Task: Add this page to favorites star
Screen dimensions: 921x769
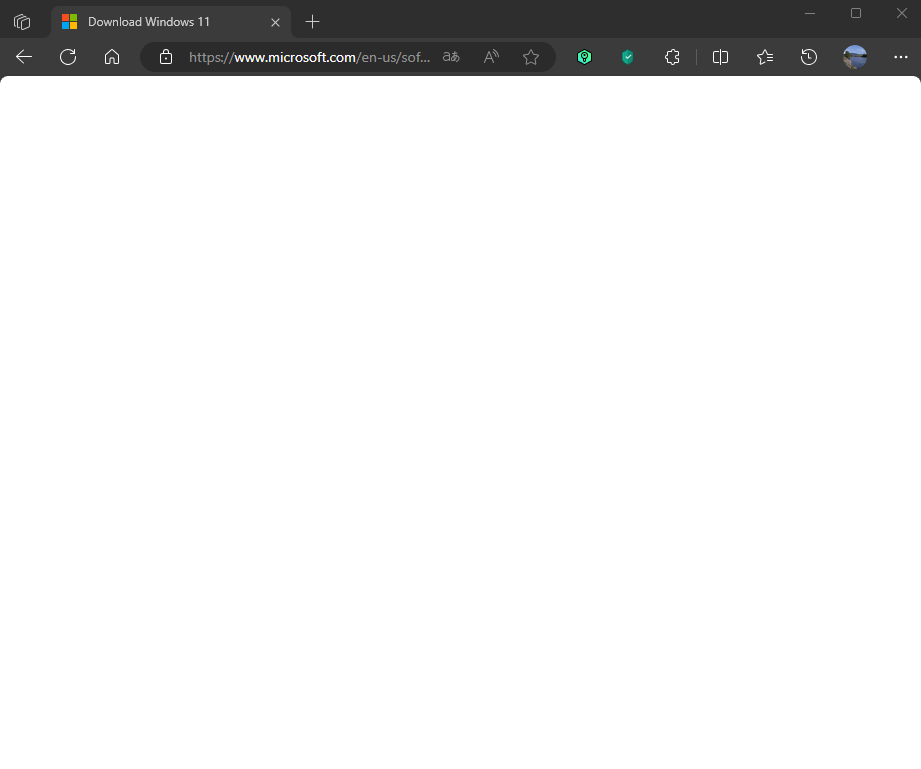Action: click(x=531, y=57)
